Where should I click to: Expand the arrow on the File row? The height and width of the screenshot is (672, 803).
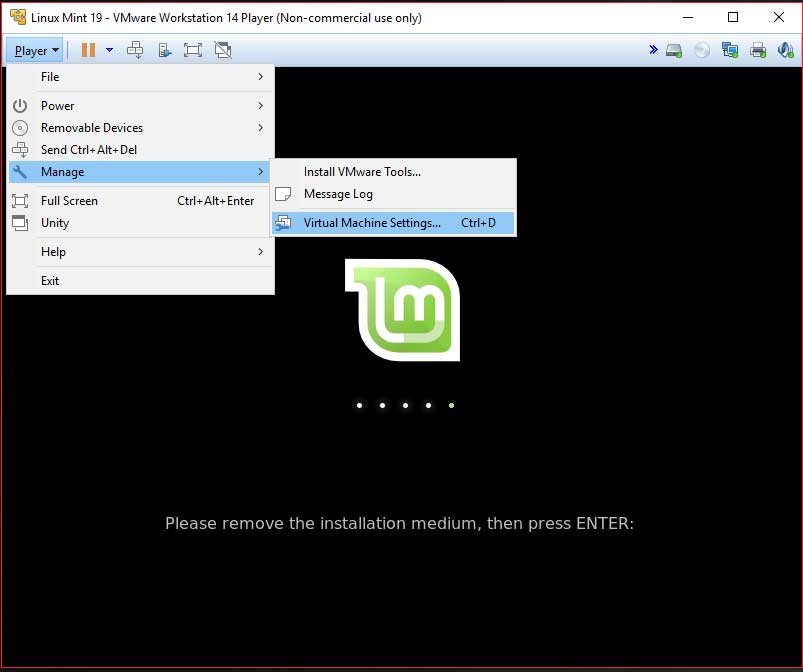tap(261, 77)
